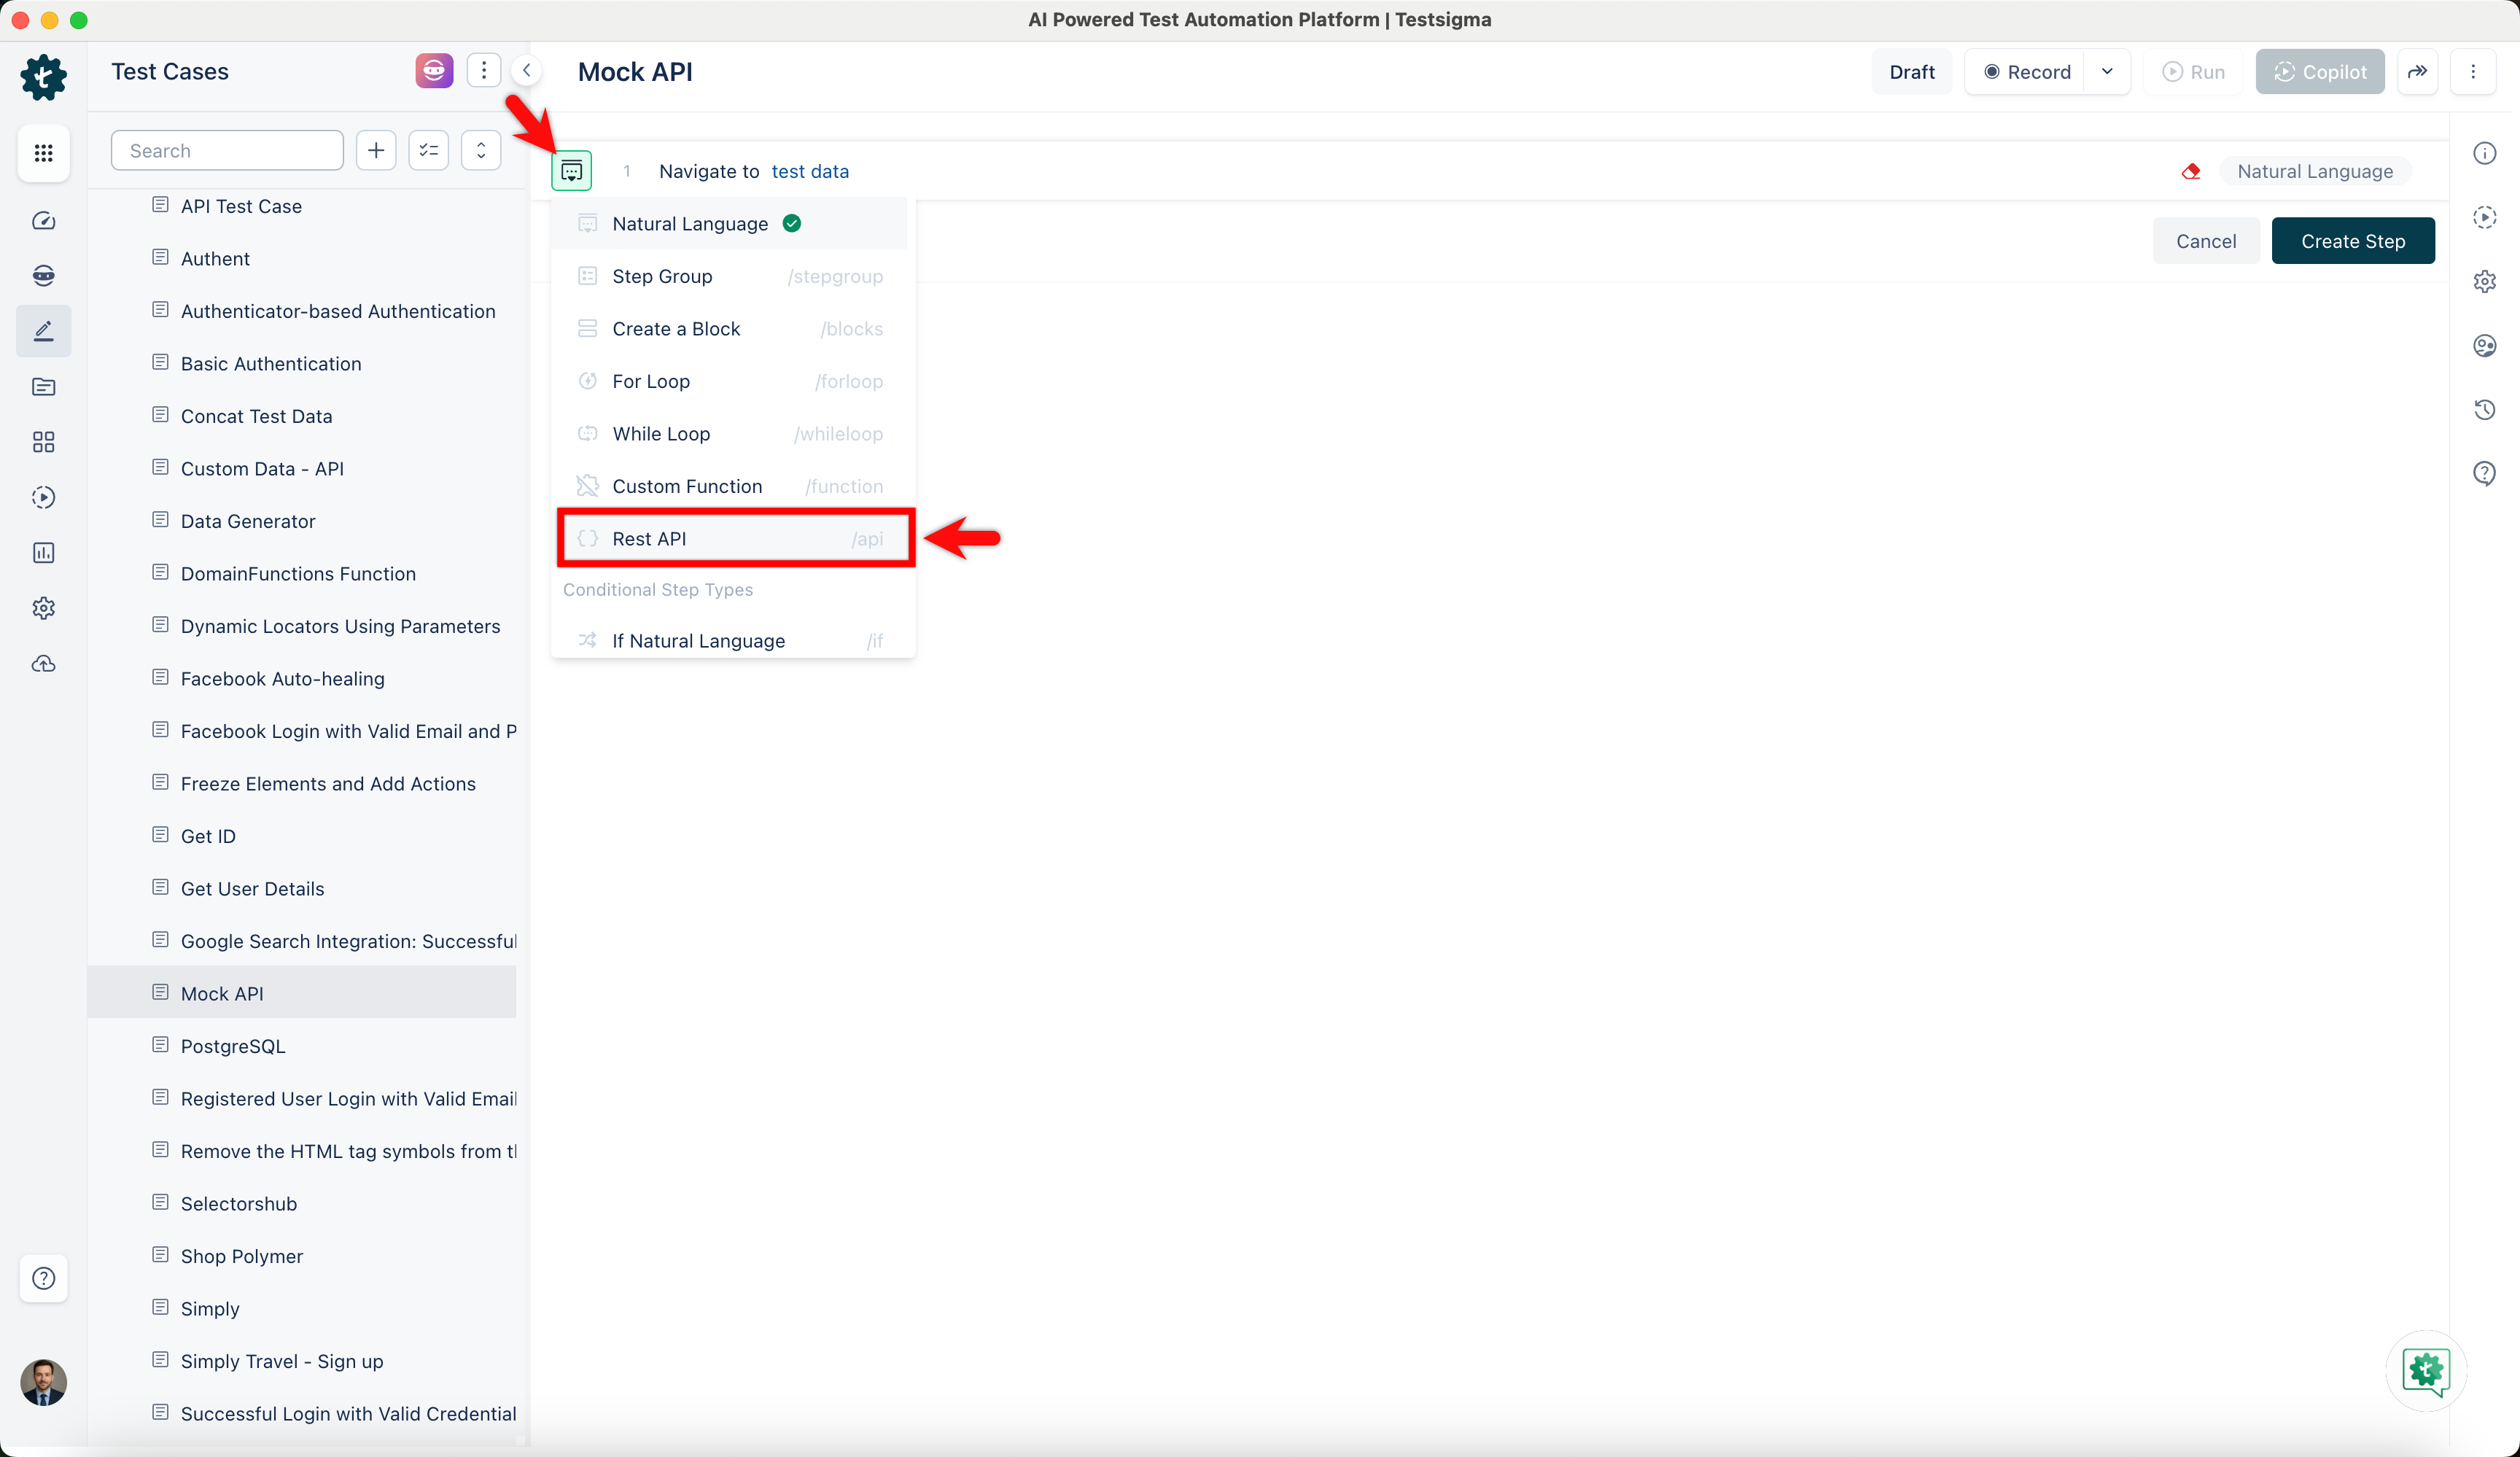Open Simply Travel - Sign up test case

click(282, 1361)
